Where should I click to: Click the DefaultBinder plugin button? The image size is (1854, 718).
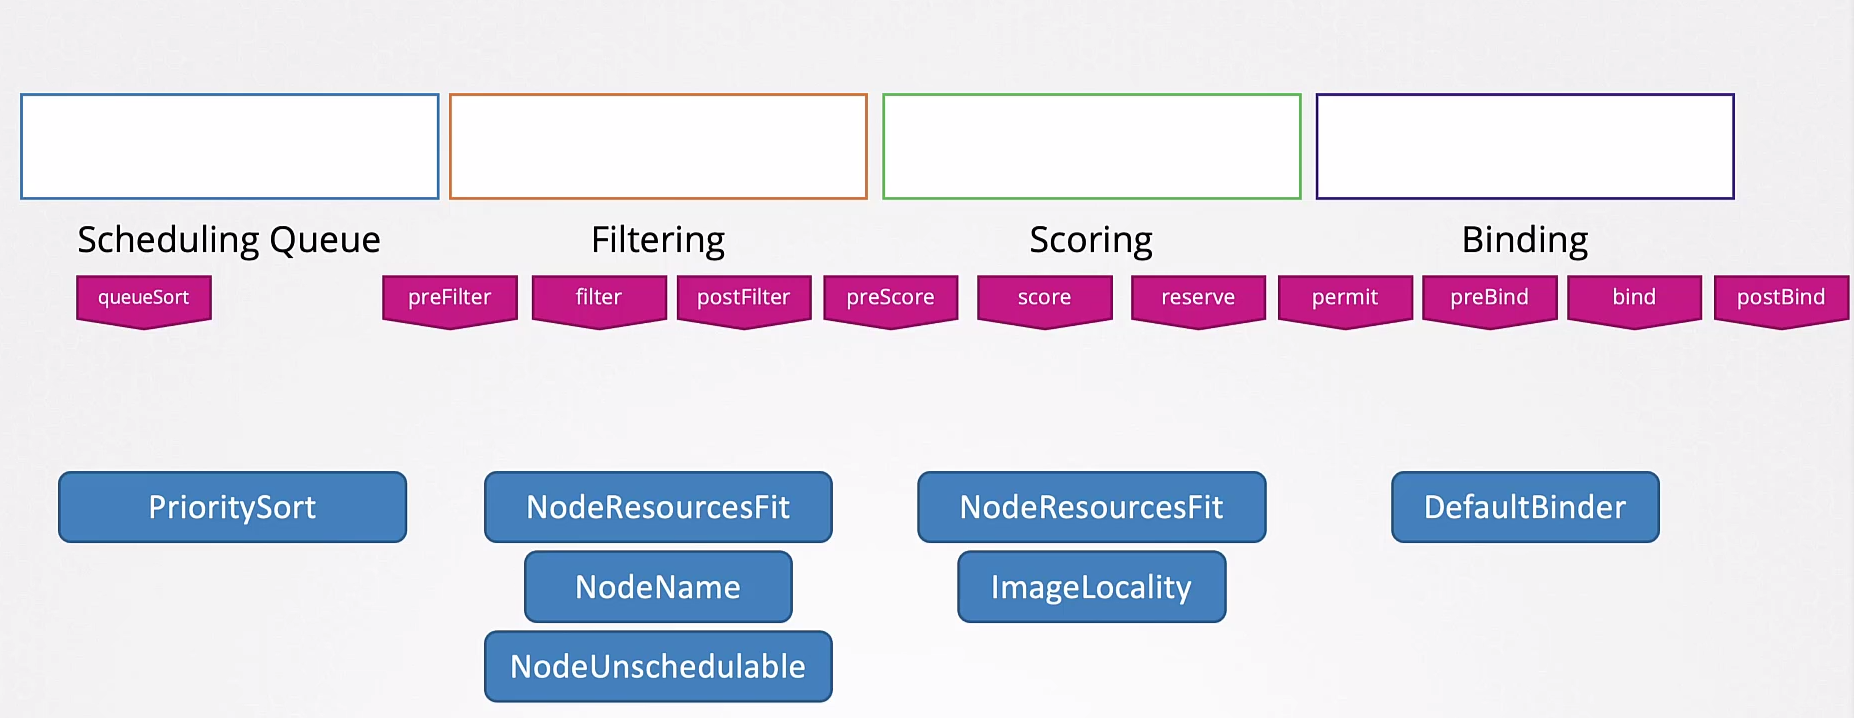[1525, 507]
